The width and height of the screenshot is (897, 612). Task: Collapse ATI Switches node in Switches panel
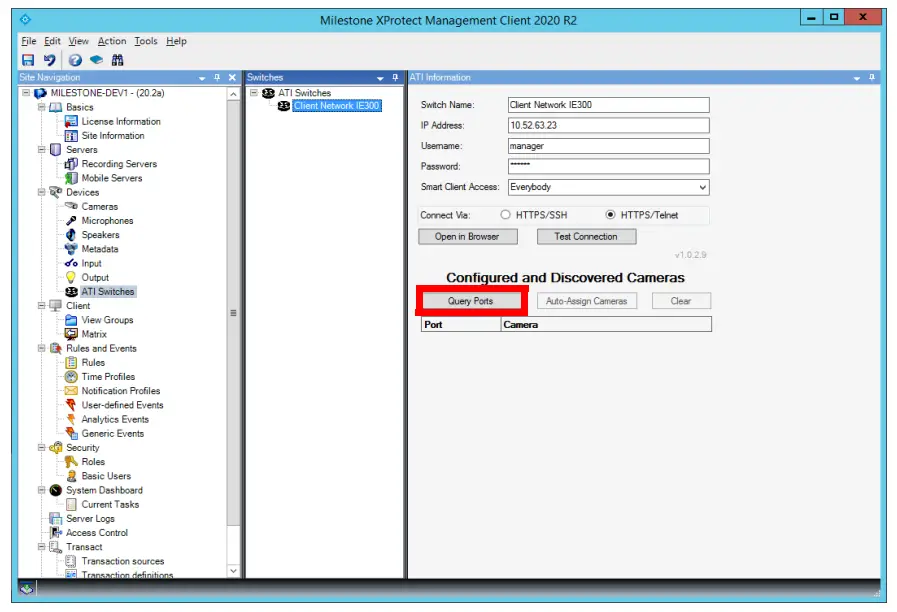254,93
